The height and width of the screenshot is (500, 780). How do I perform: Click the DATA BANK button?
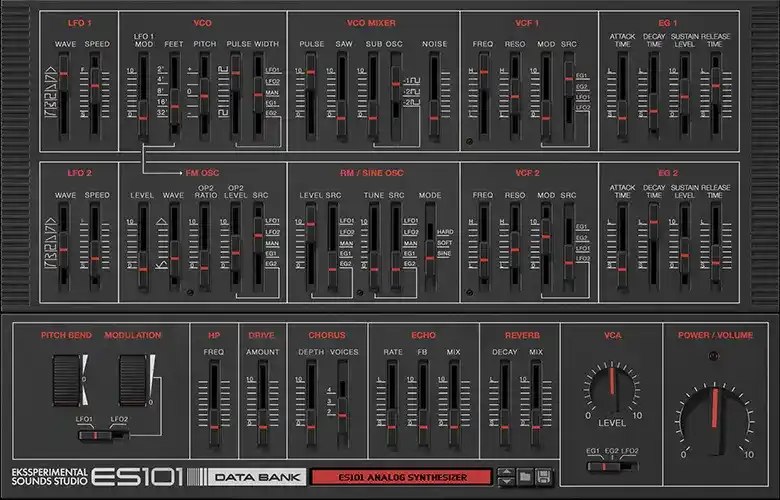click(257, 477)
